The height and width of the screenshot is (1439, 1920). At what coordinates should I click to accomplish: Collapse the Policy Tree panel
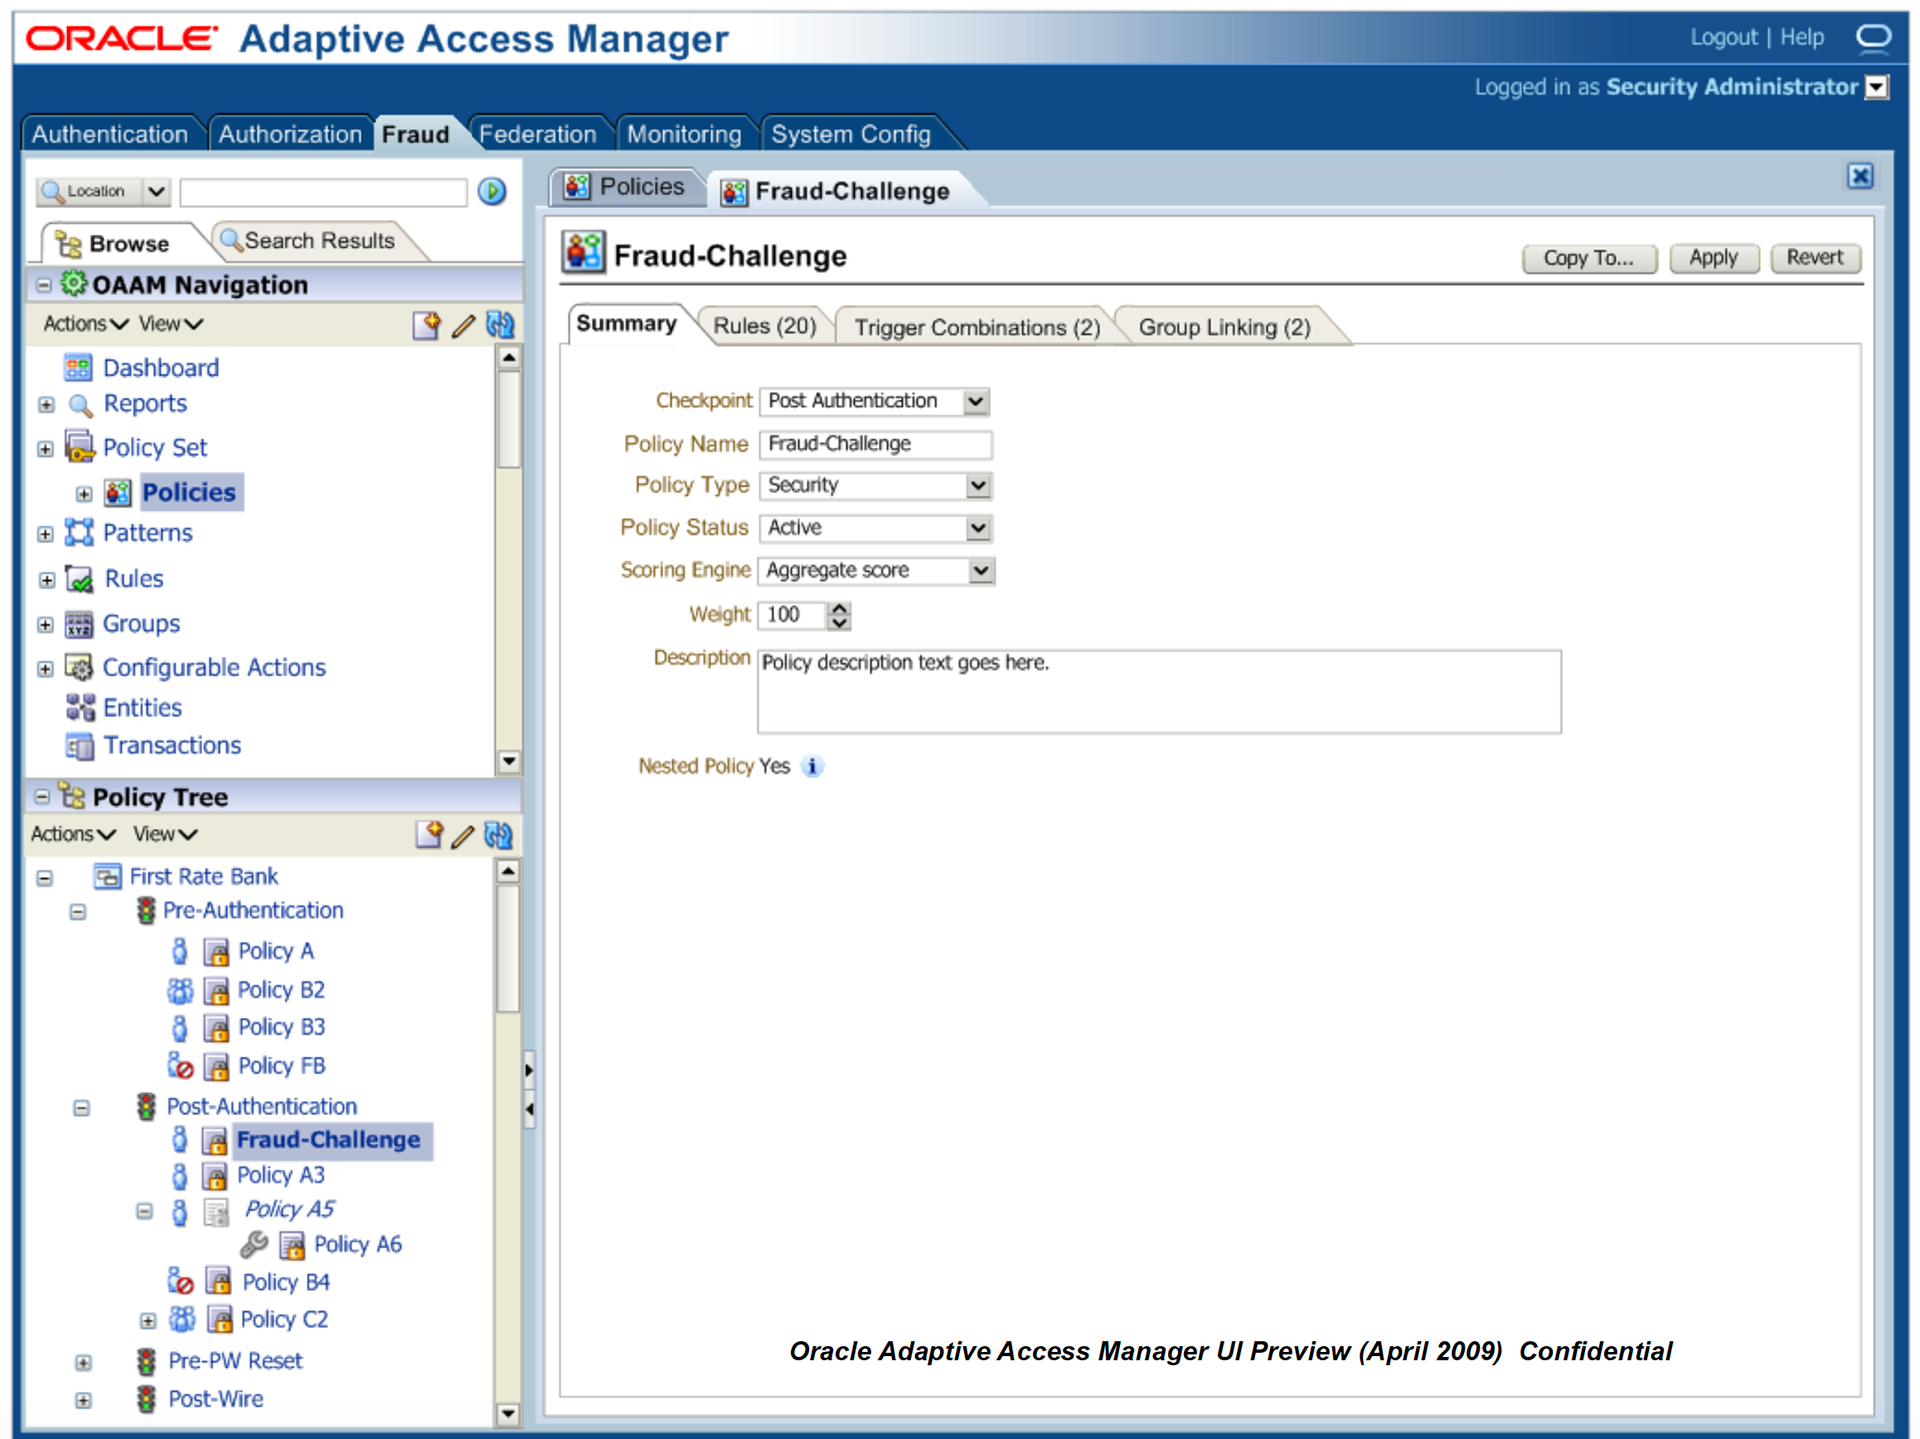[x=42, y=797]
